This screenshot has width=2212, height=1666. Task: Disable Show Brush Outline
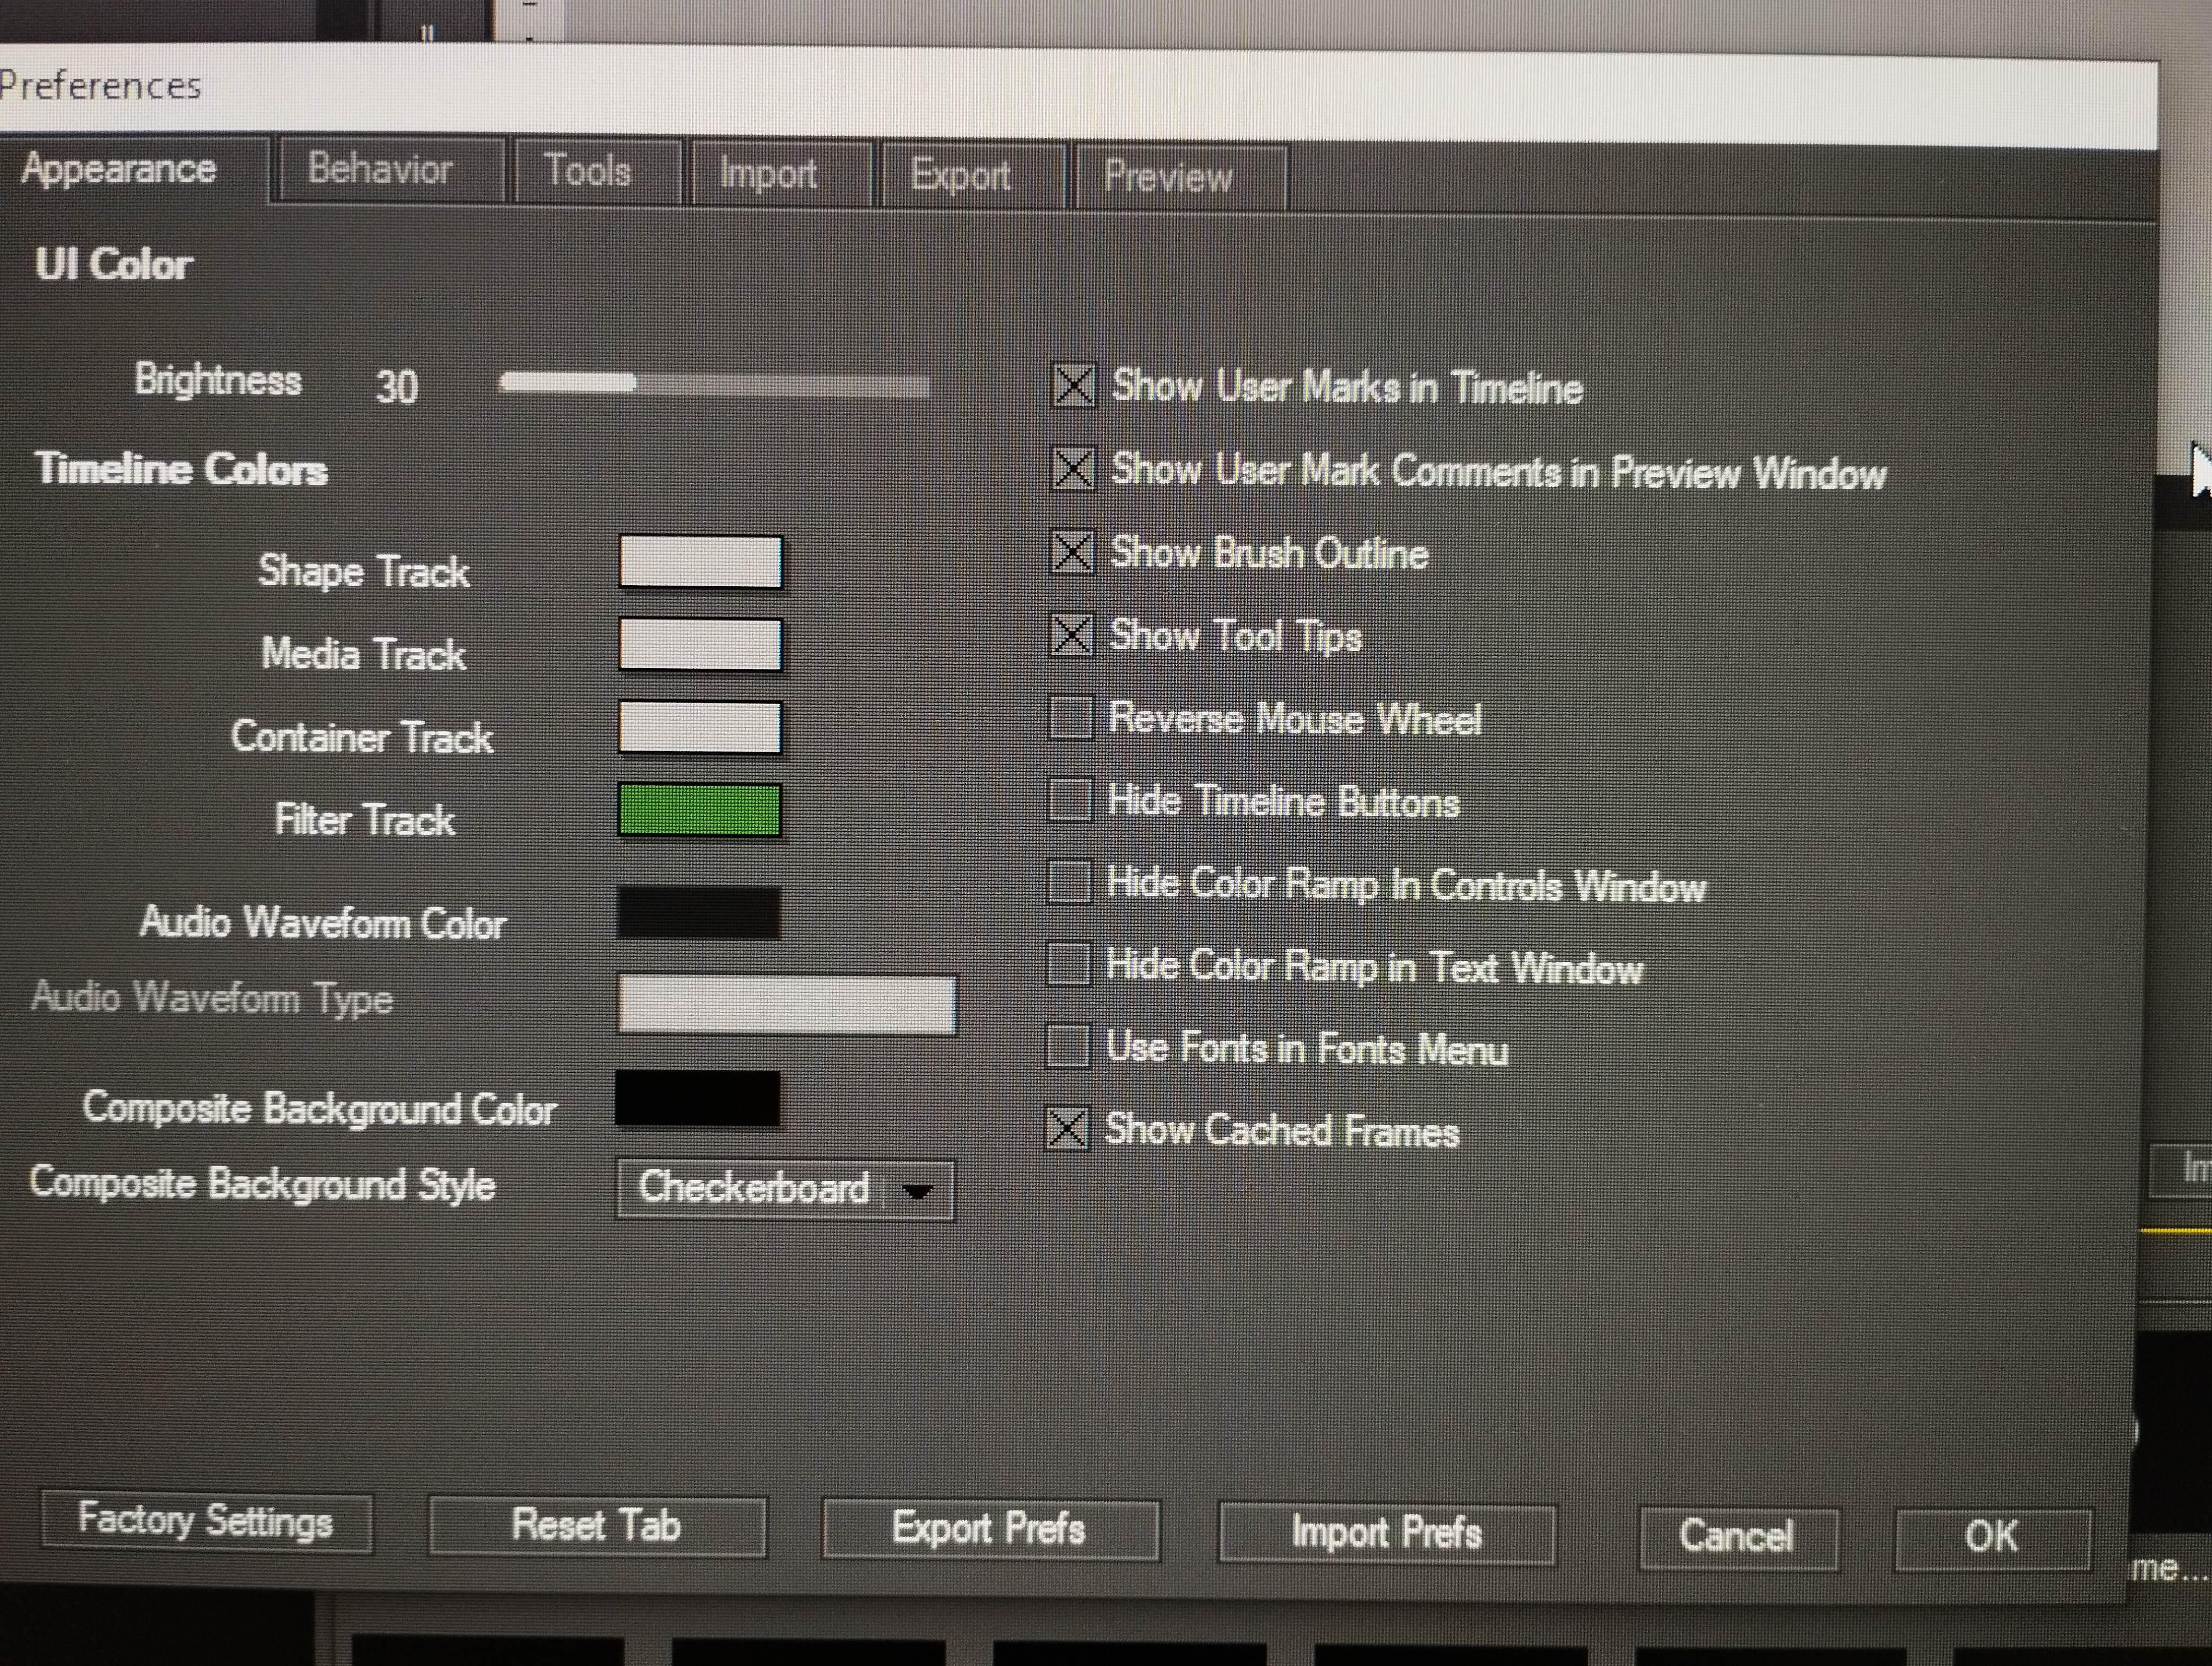1072,552
